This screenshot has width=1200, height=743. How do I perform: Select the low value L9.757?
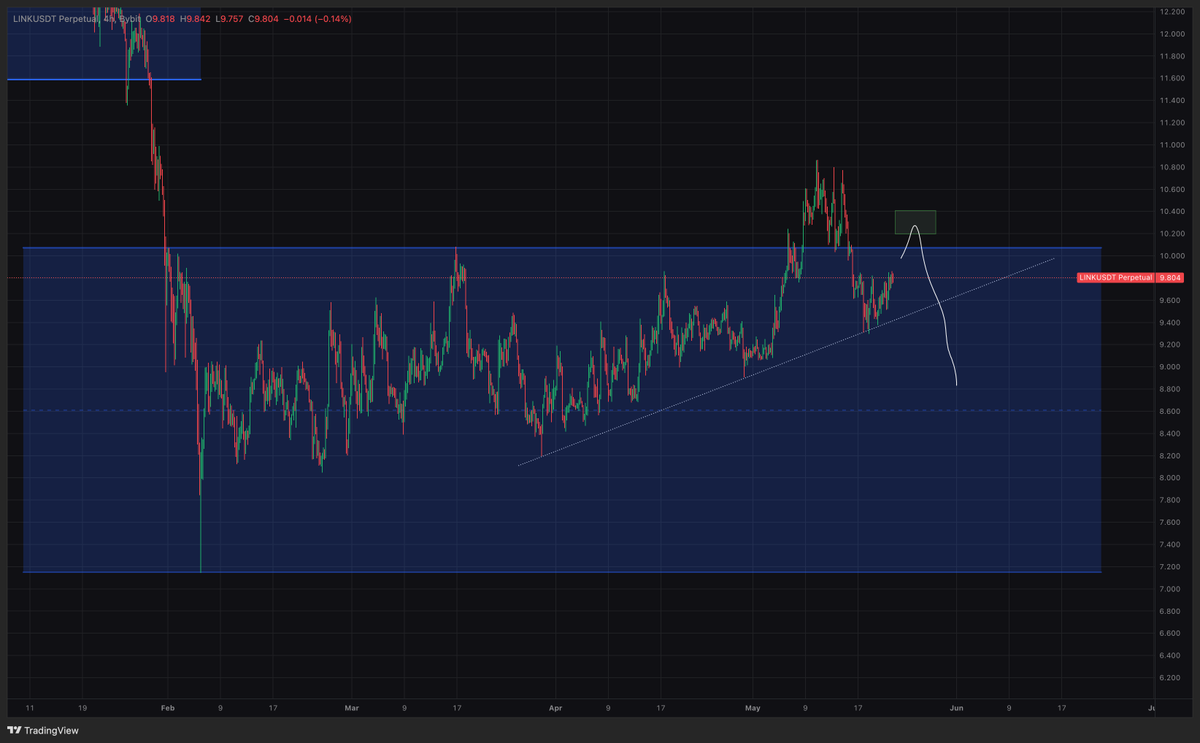click(229, 17)
